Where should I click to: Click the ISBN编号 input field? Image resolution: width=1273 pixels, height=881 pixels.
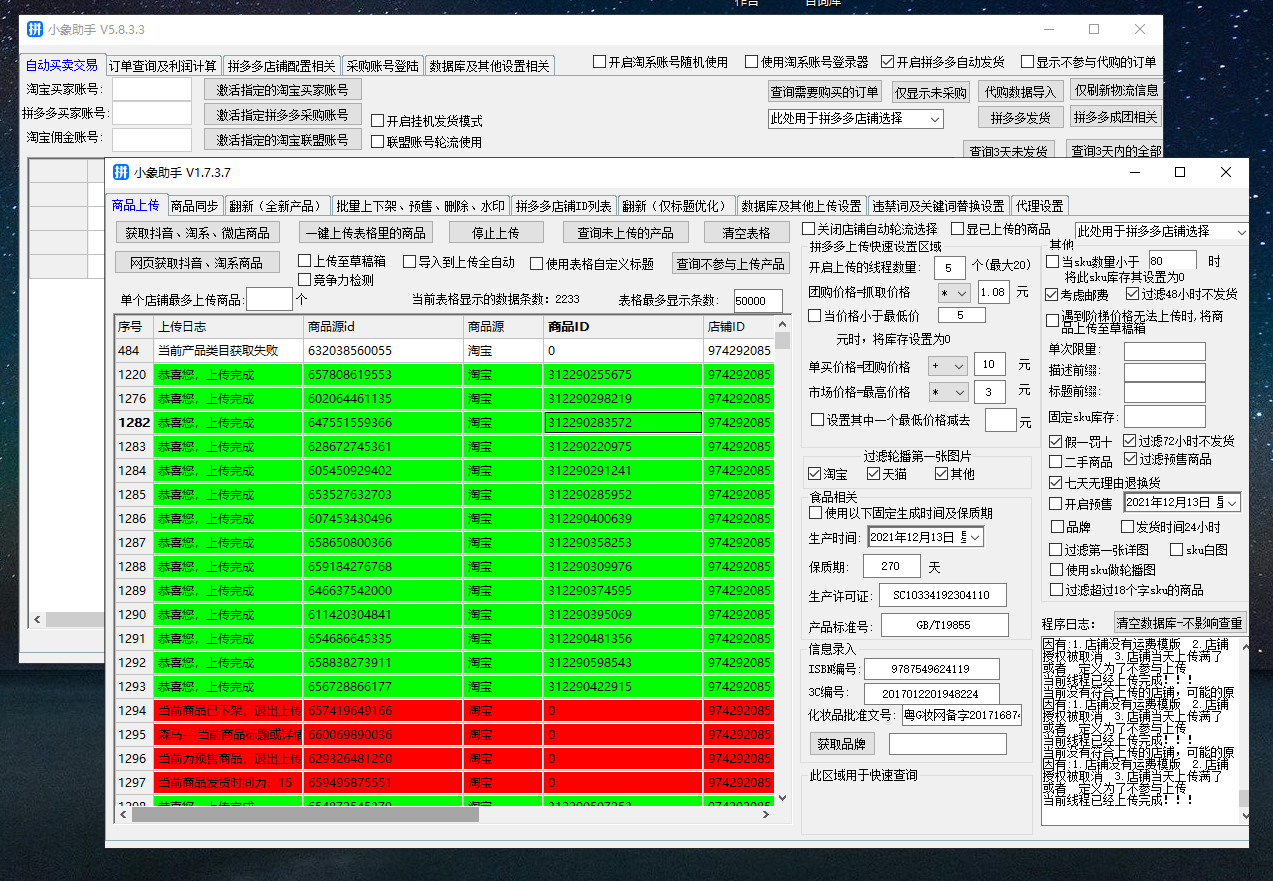(932, 669)
